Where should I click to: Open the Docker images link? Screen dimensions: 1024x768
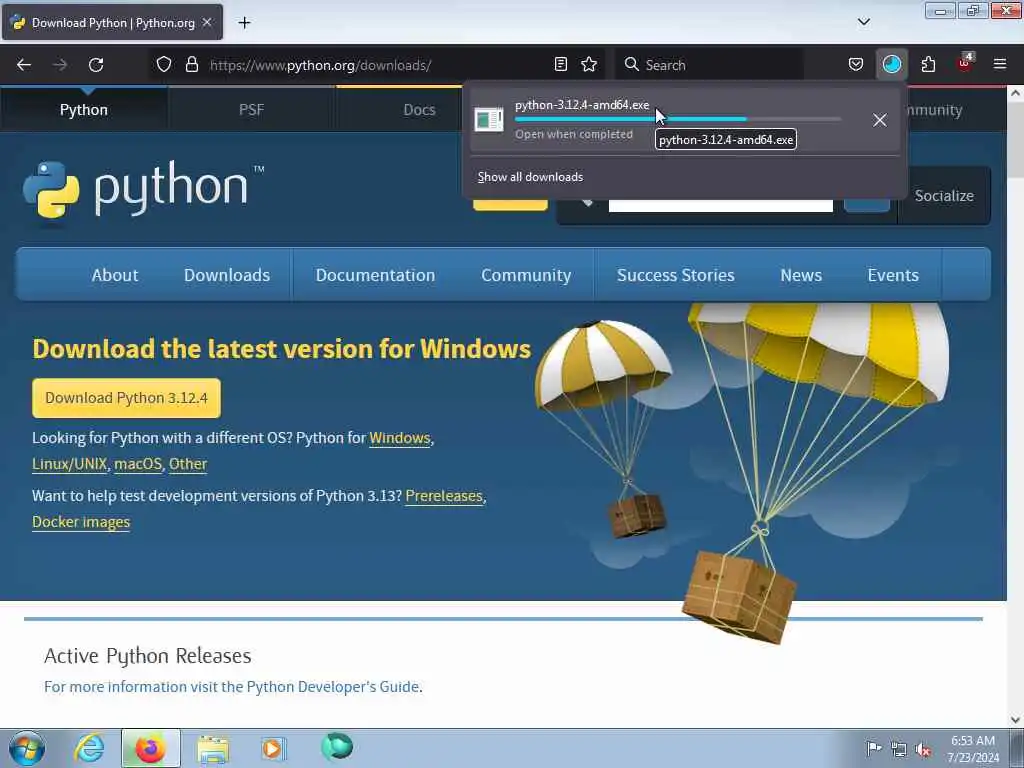click(81, 522)
